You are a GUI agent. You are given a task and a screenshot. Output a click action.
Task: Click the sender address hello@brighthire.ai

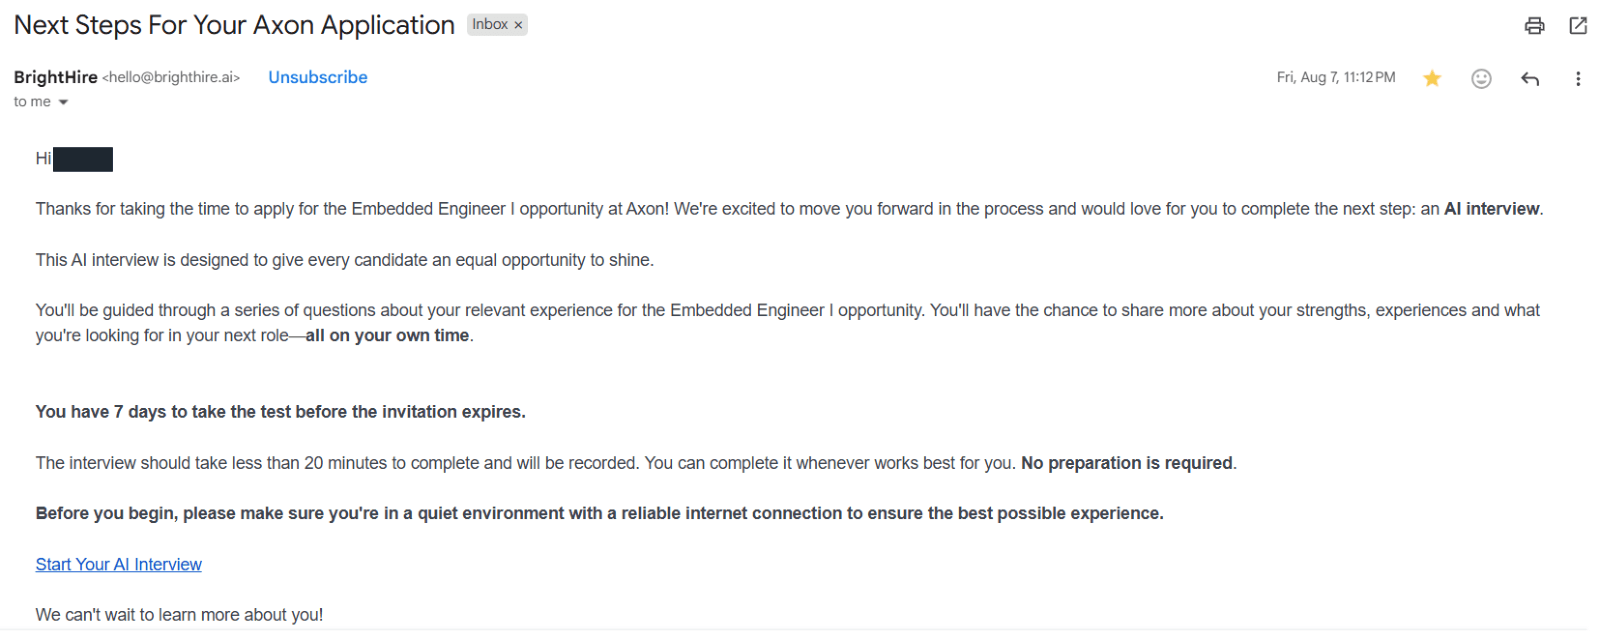click(x=171, y=77)
